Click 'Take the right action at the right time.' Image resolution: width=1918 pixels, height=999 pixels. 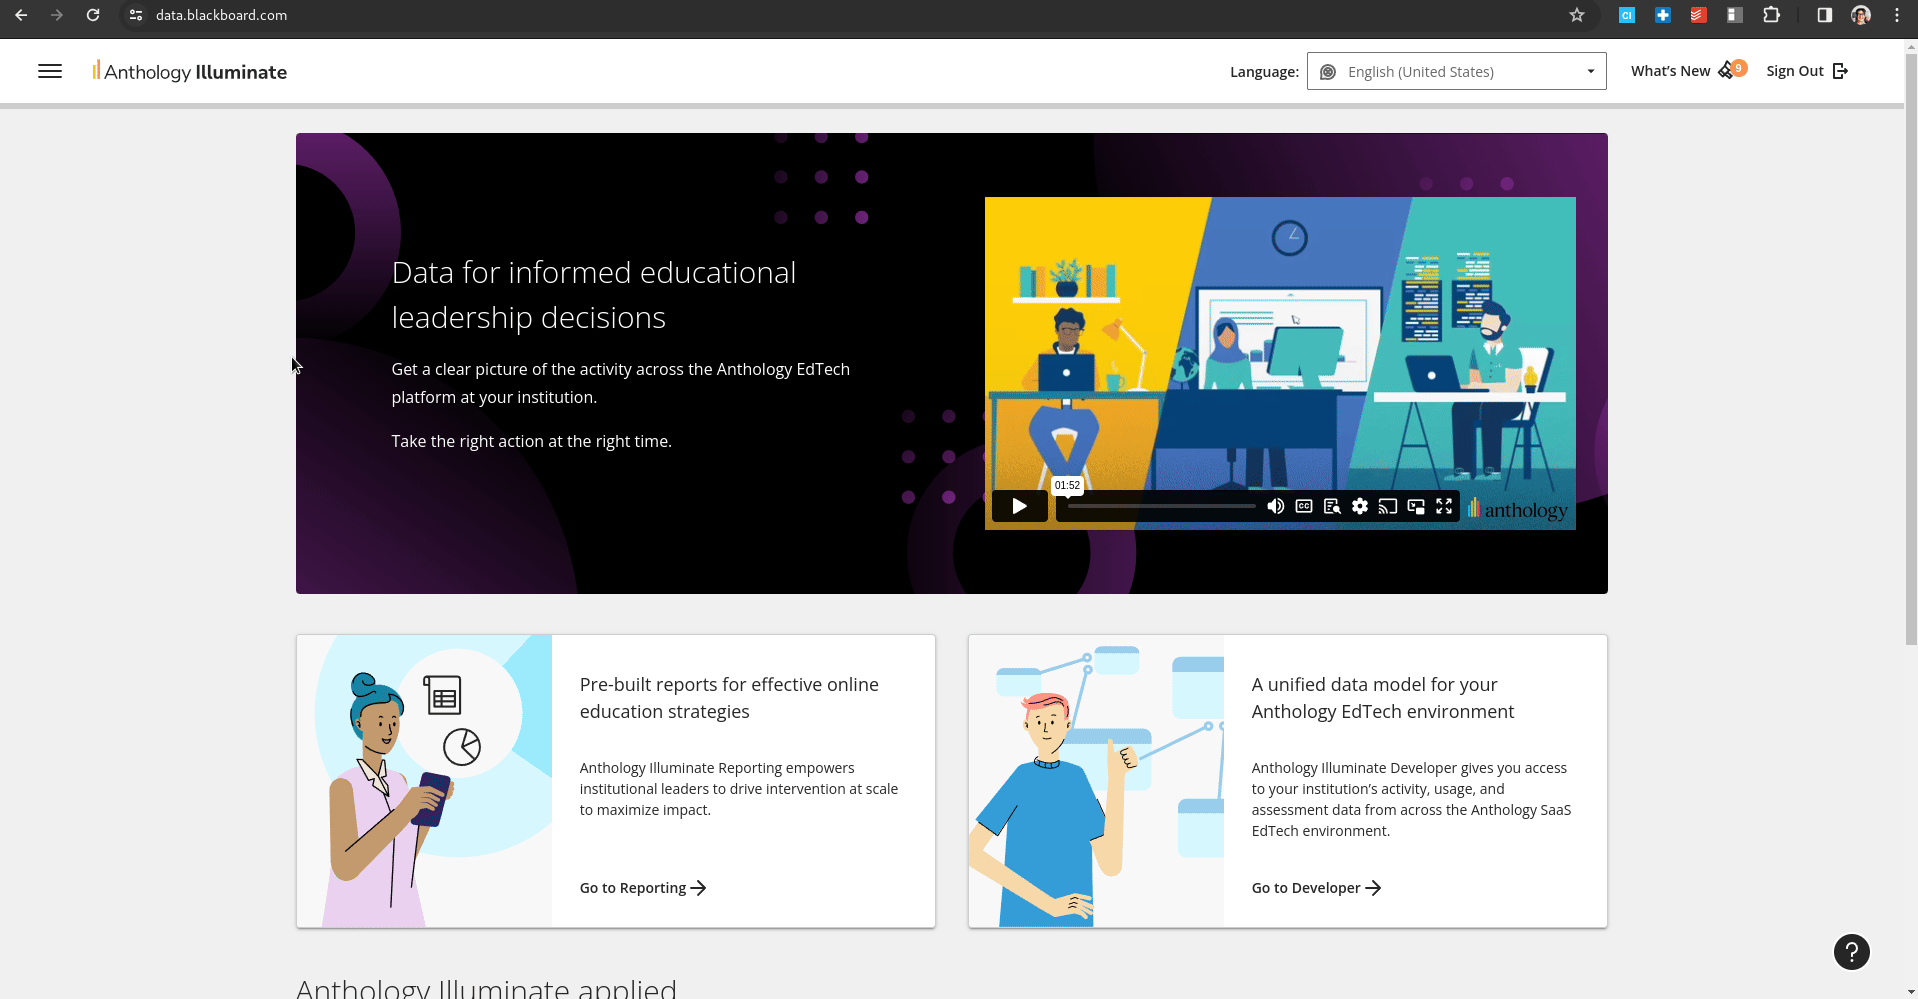(x=531, y=441)
